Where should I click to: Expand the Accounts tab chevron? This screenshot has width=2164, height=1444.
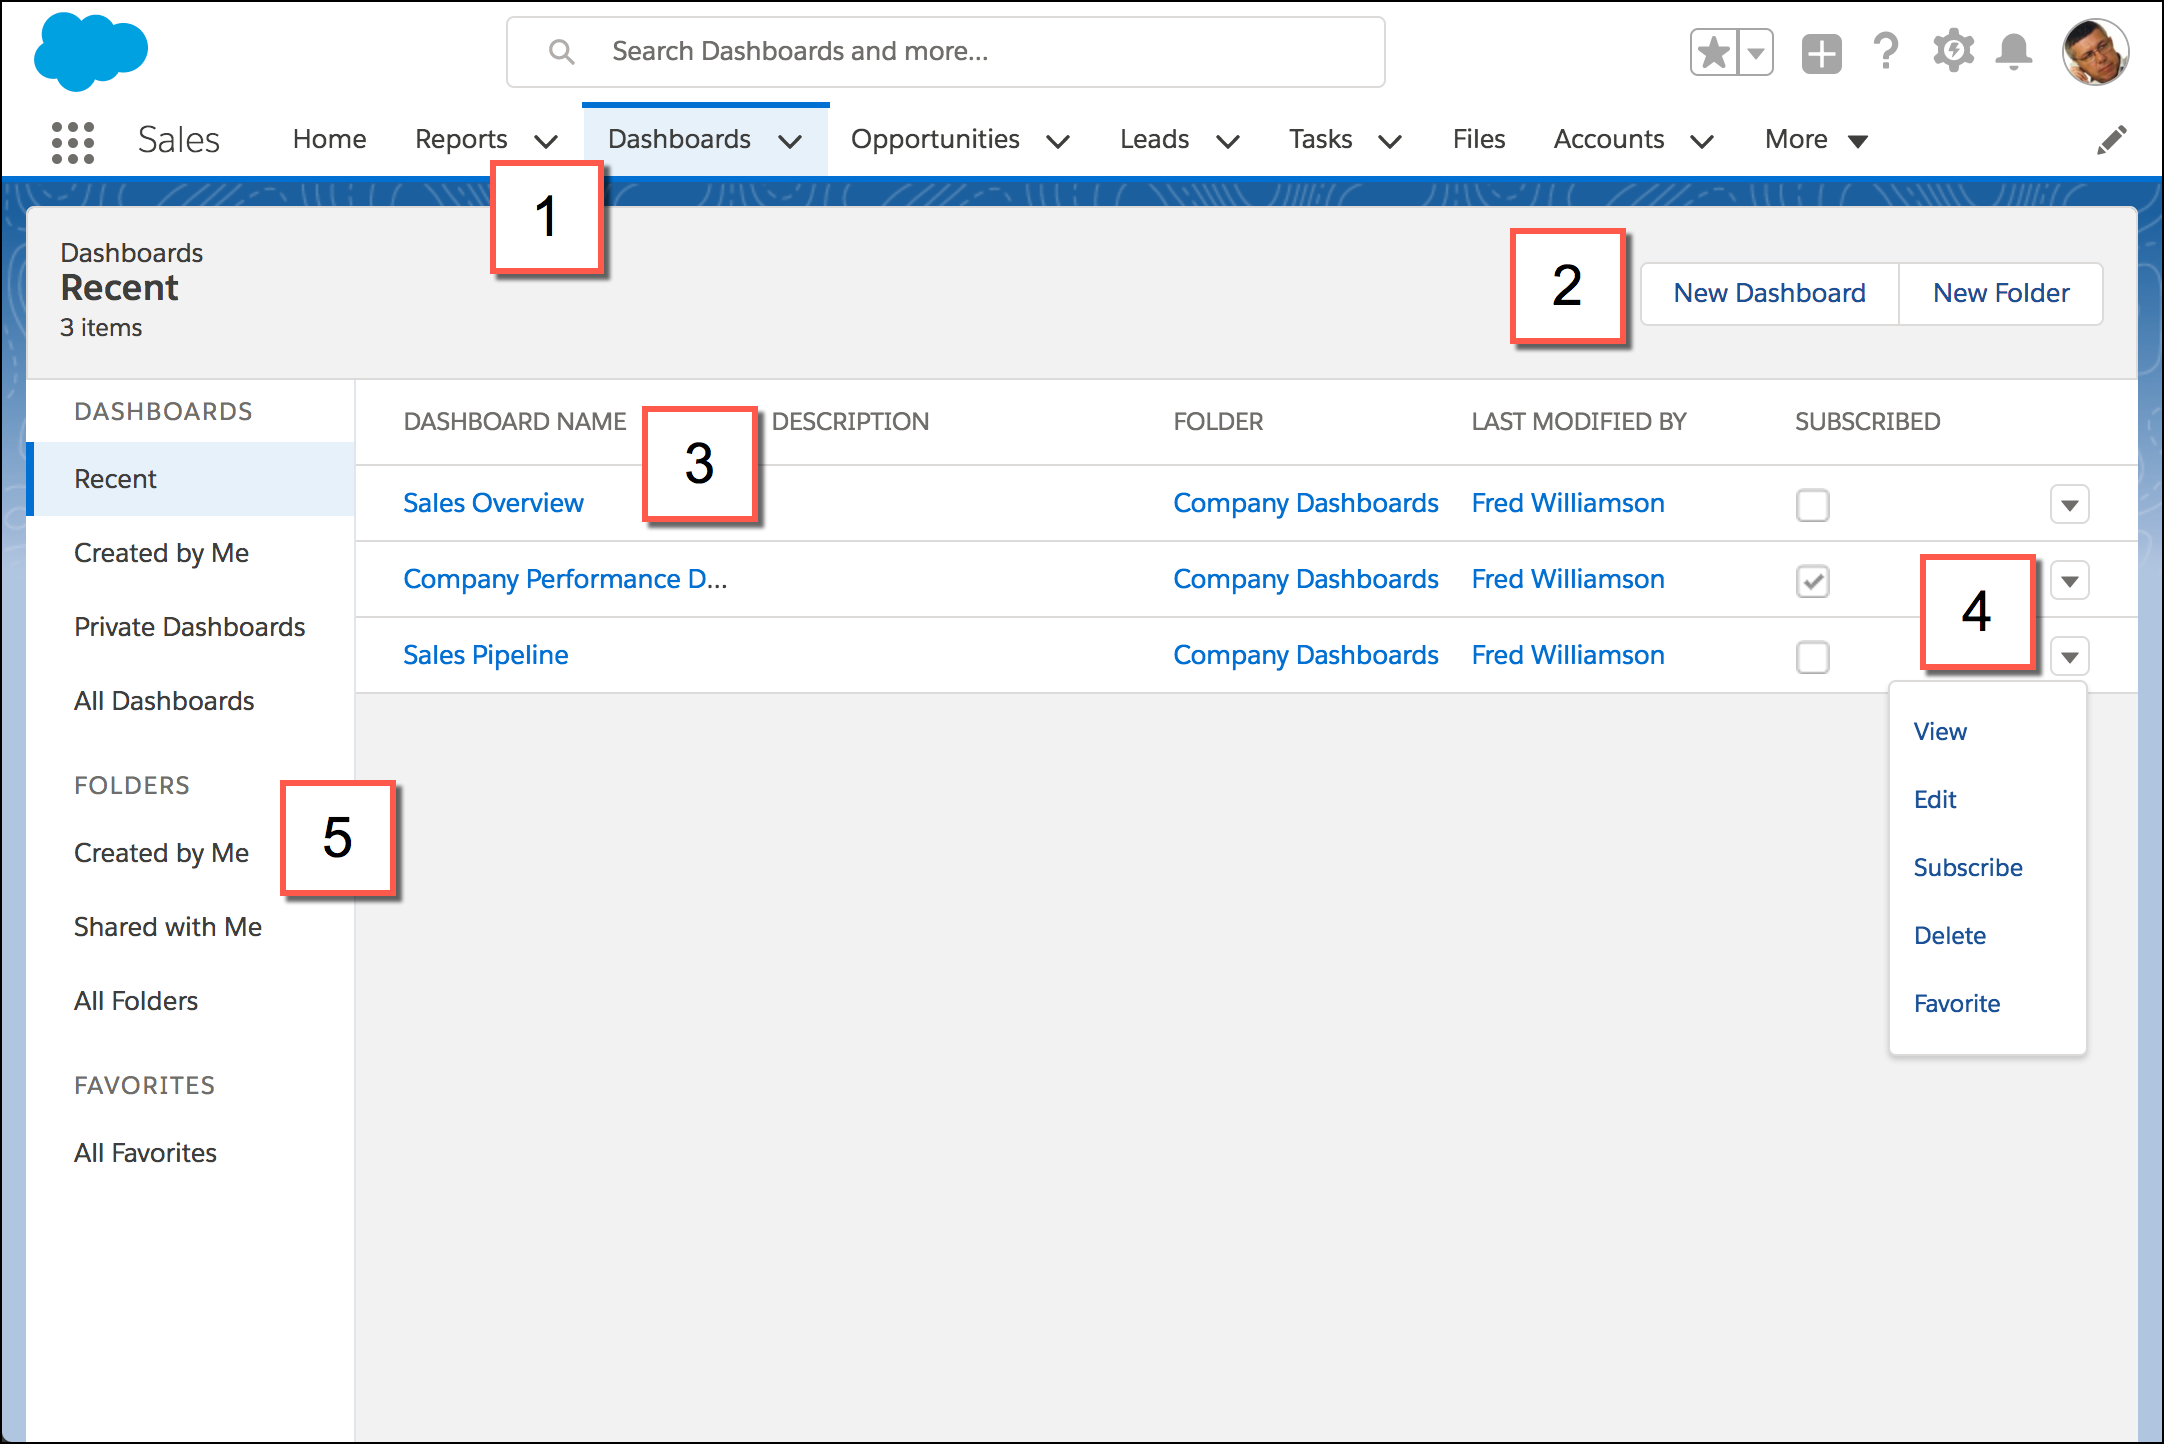click(1702, 141)
